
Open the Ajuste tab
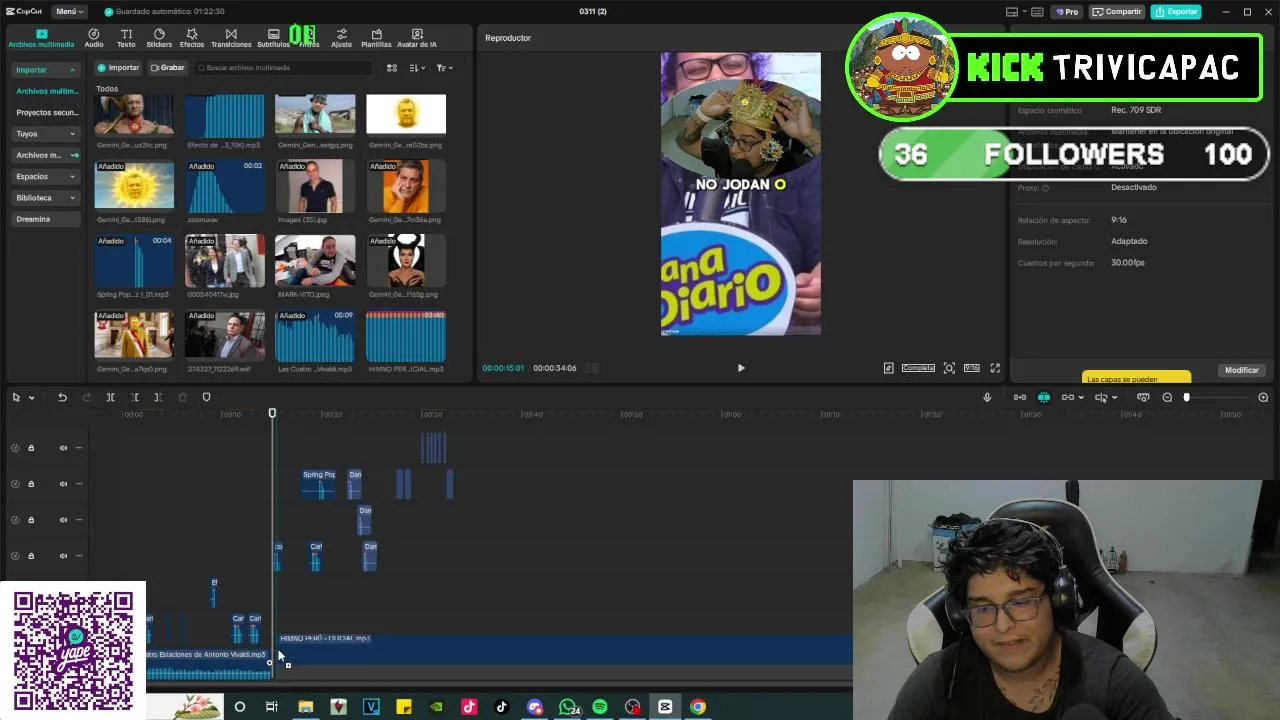pos(341,38)
